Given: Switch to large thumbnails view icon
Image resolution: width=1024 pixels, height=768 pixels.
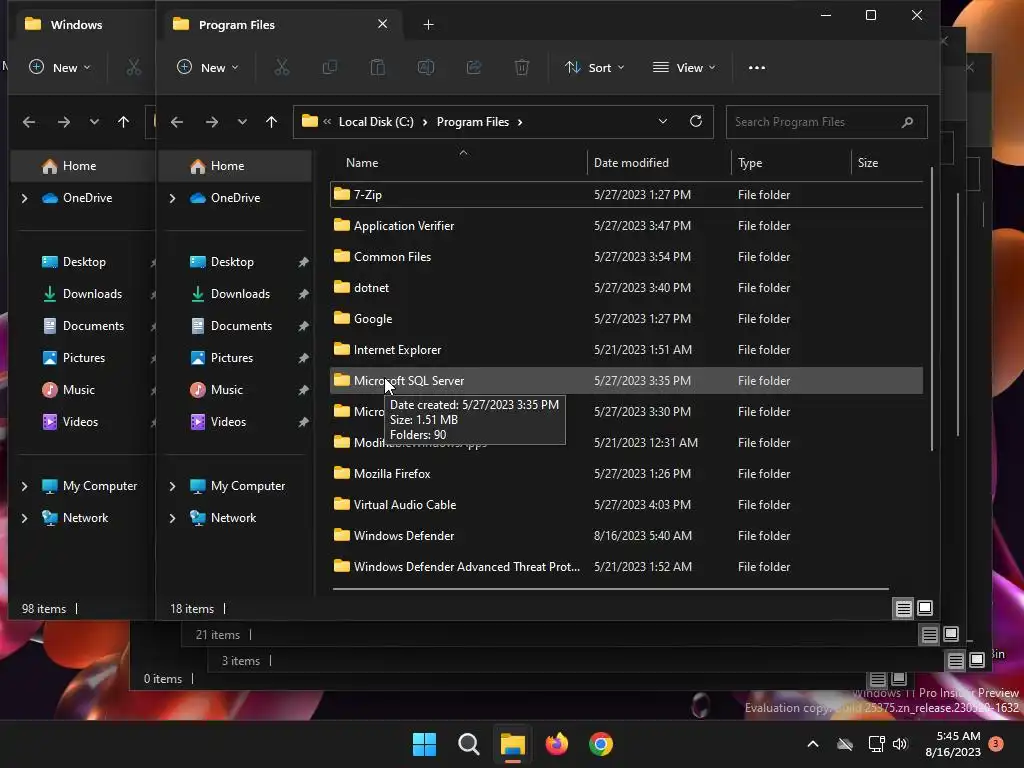Looking at the screenshot, I should click(x=925, y=608).
